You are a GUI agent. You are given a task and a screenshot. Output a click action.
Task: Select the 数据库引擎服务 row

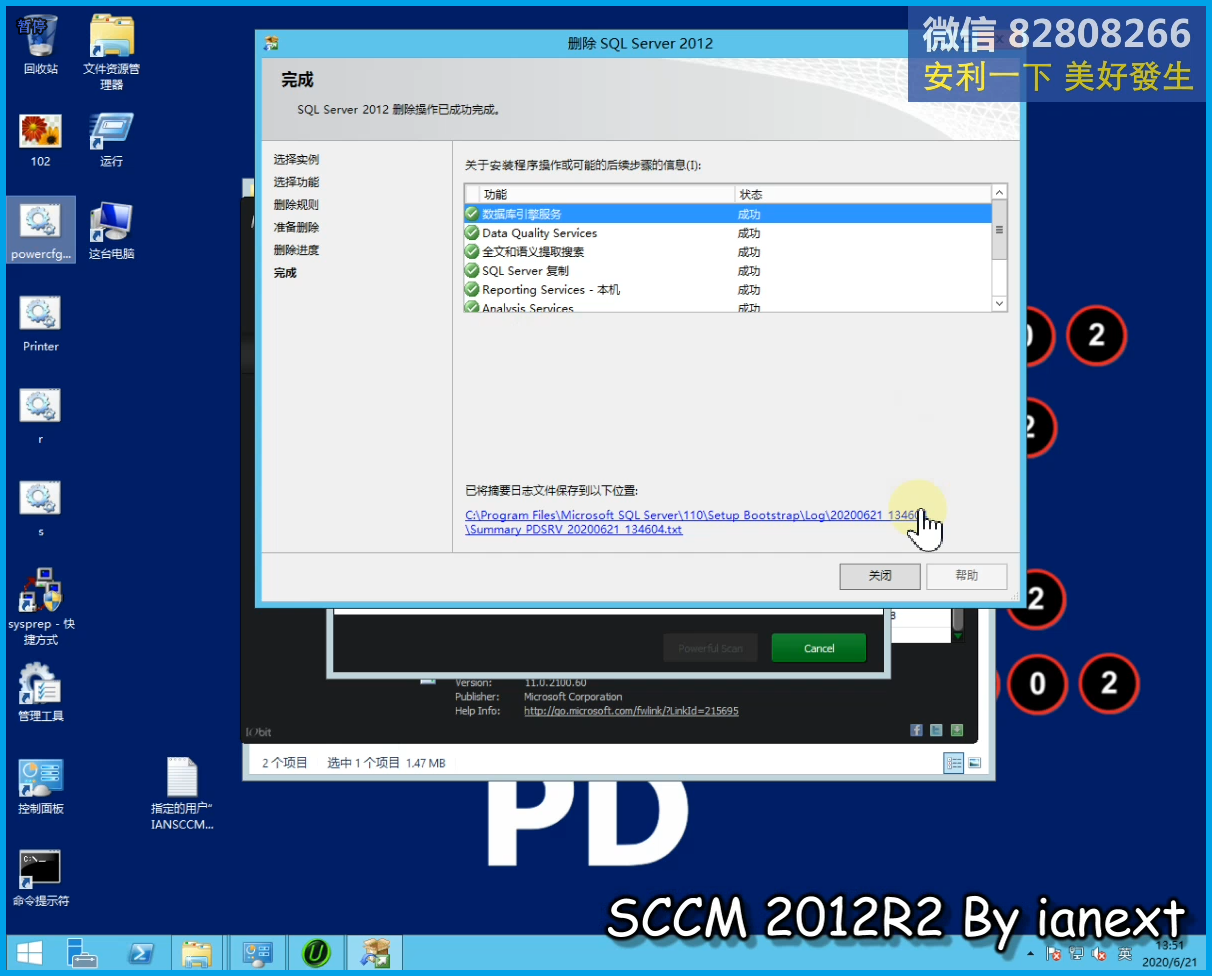point(728,214)
